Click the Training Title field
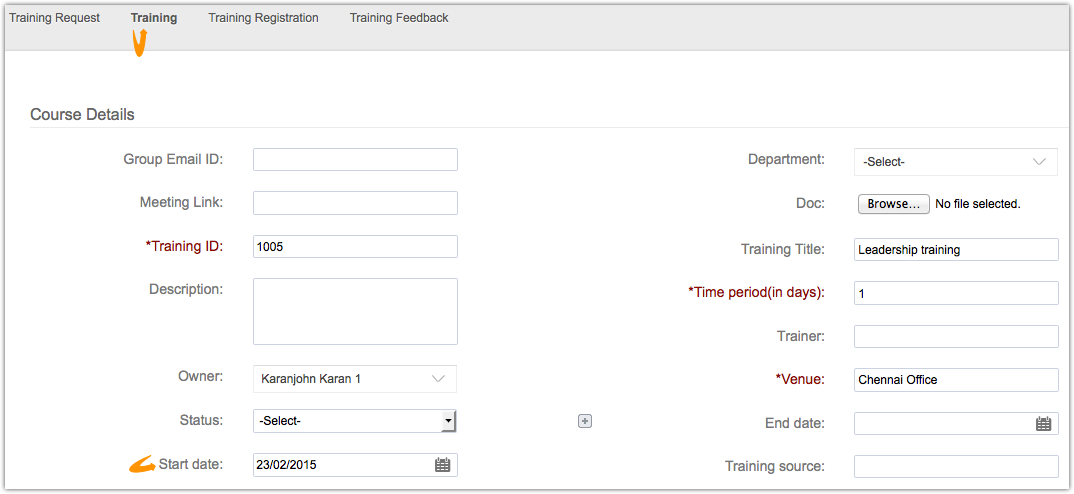The width and height of the screenshot is (1074, 494). 955,250
